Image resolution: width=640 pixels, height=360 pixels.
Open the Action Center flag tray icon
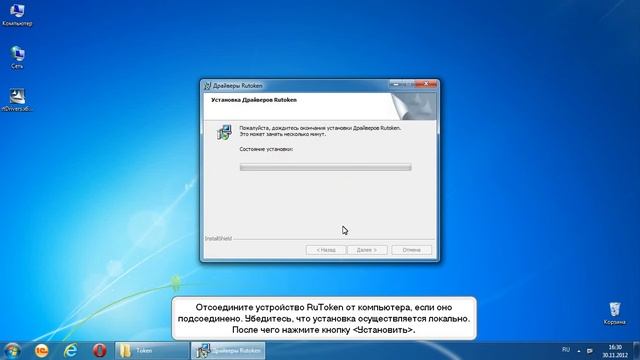click(590, 351)
